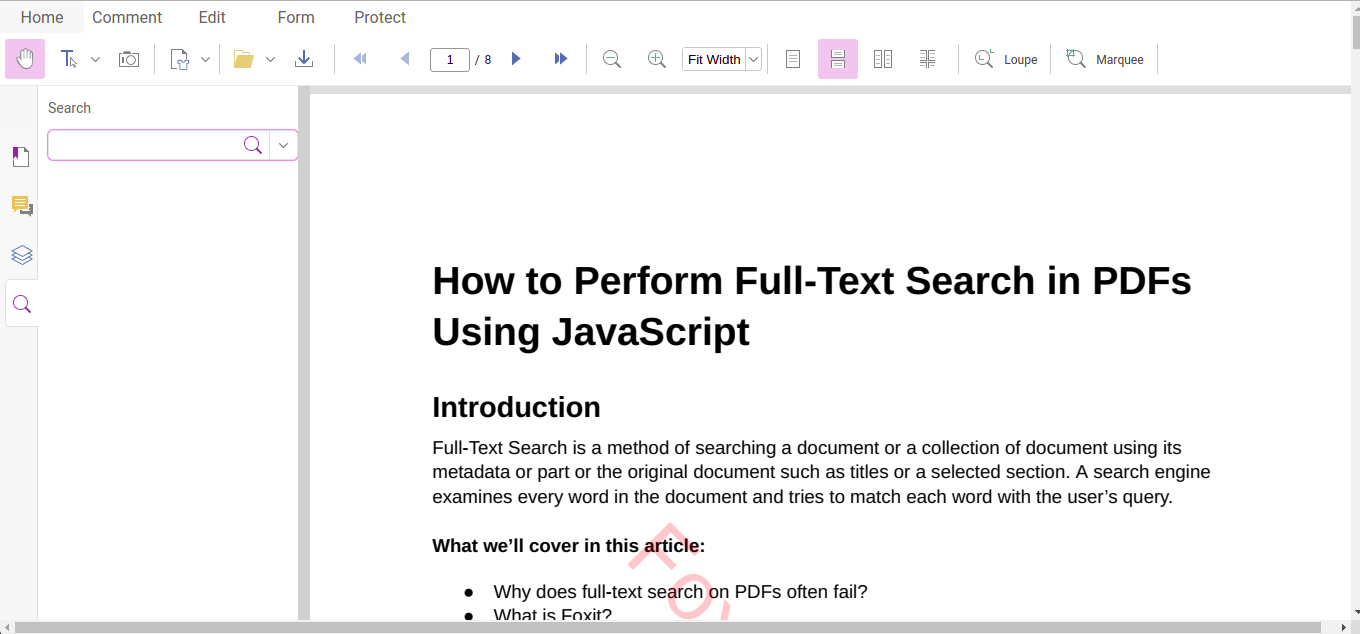The height and width of the screenshot is (634, 1360).
Task: Download the current PDF
Action: [x=305, y=59]
